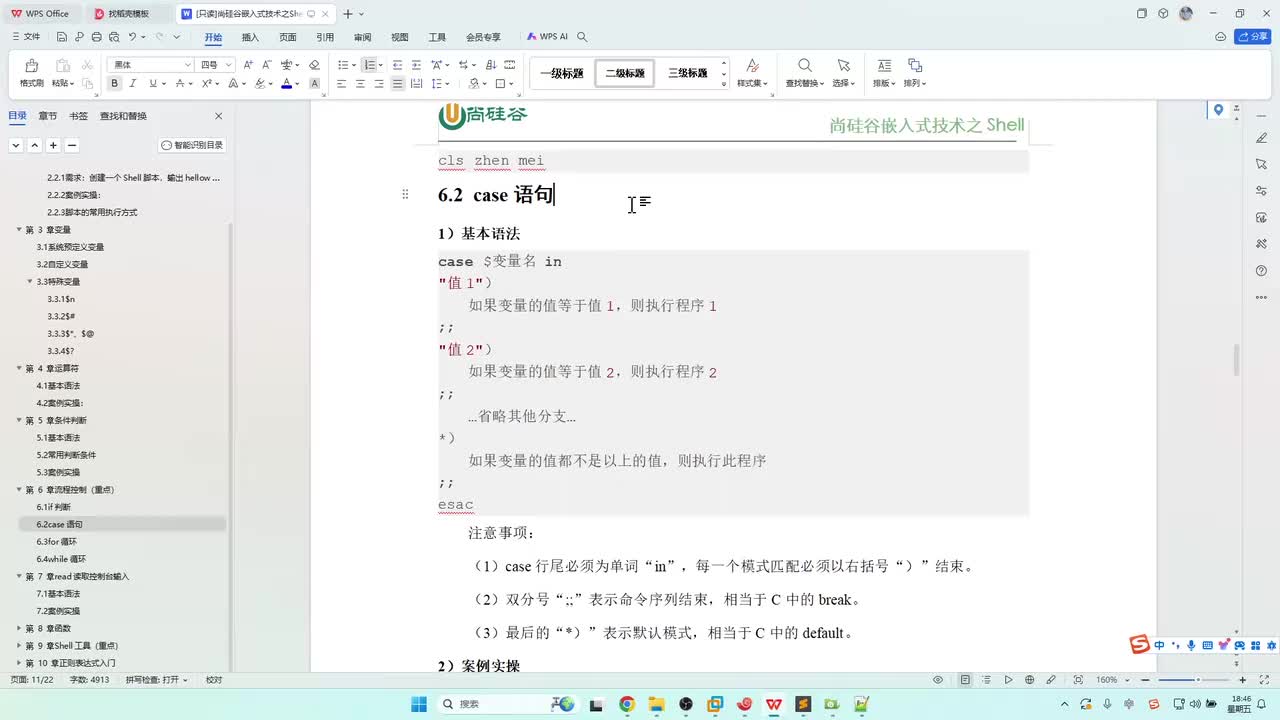The width and height of the screenshot is (1280, 720).
Task: Decrease paragraph indent
Action: [398, 65]
